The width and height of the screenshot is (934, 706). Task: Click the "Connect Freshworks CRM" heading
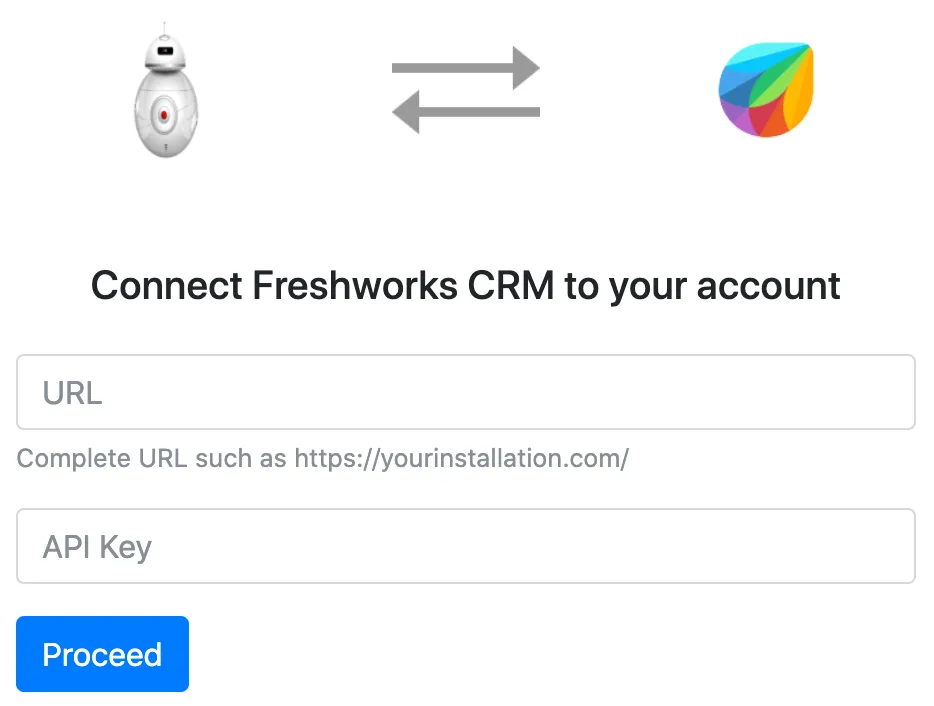[322, 285]
